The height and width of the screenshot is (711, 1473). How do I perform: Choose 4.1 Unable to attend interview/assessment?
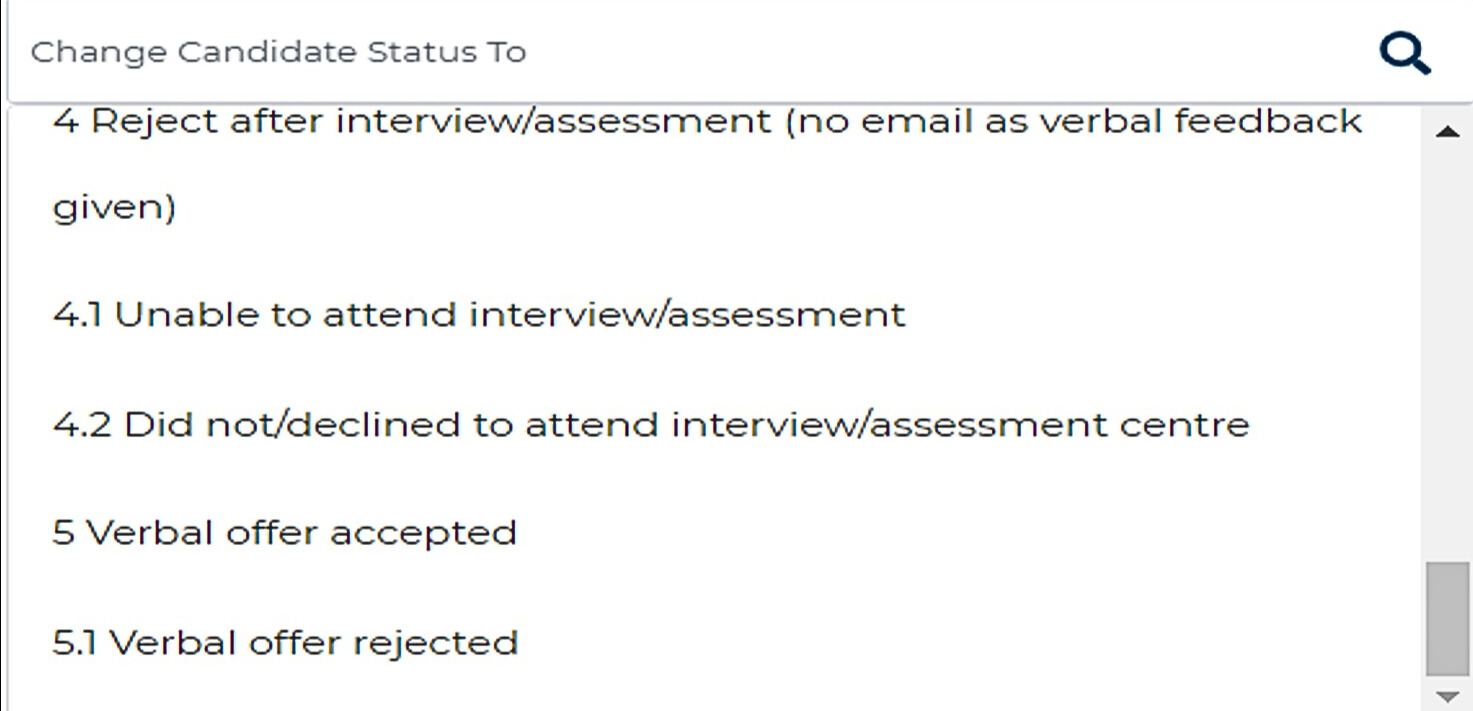click(x=479, y=314)
